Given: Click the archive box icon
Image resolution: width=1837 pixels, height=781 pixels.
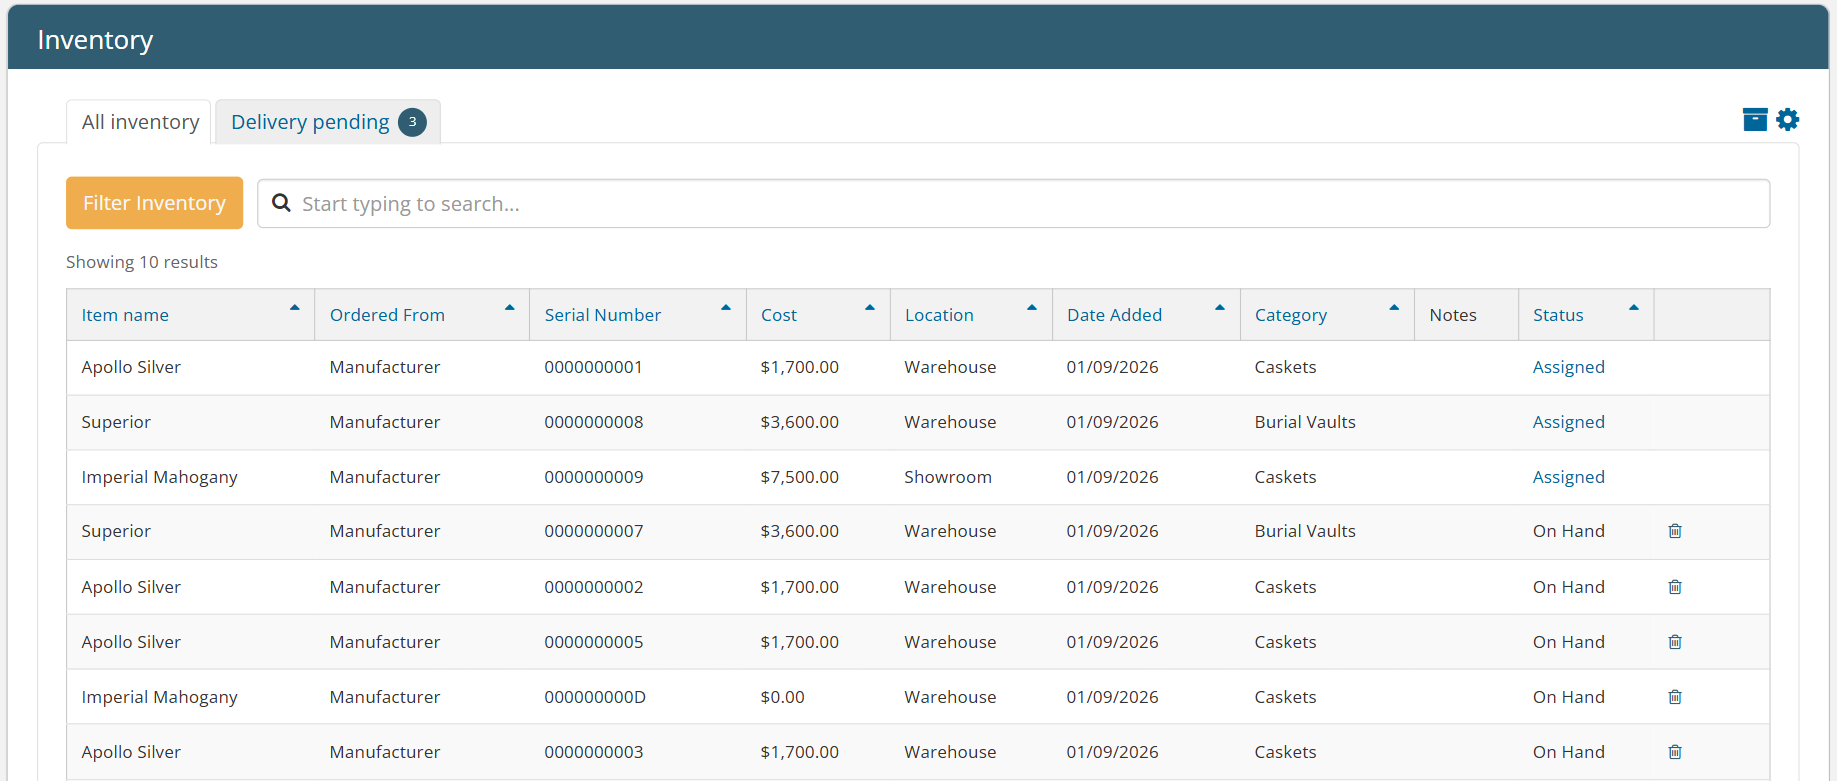Looking at the screenshot, I should (1754, 120).
